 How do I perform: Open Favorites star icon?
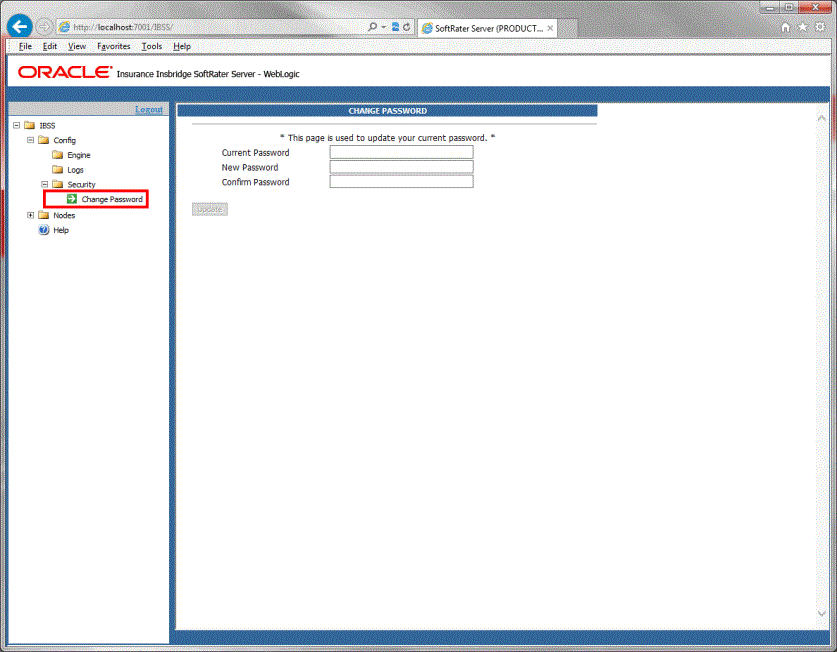(802, 27)
